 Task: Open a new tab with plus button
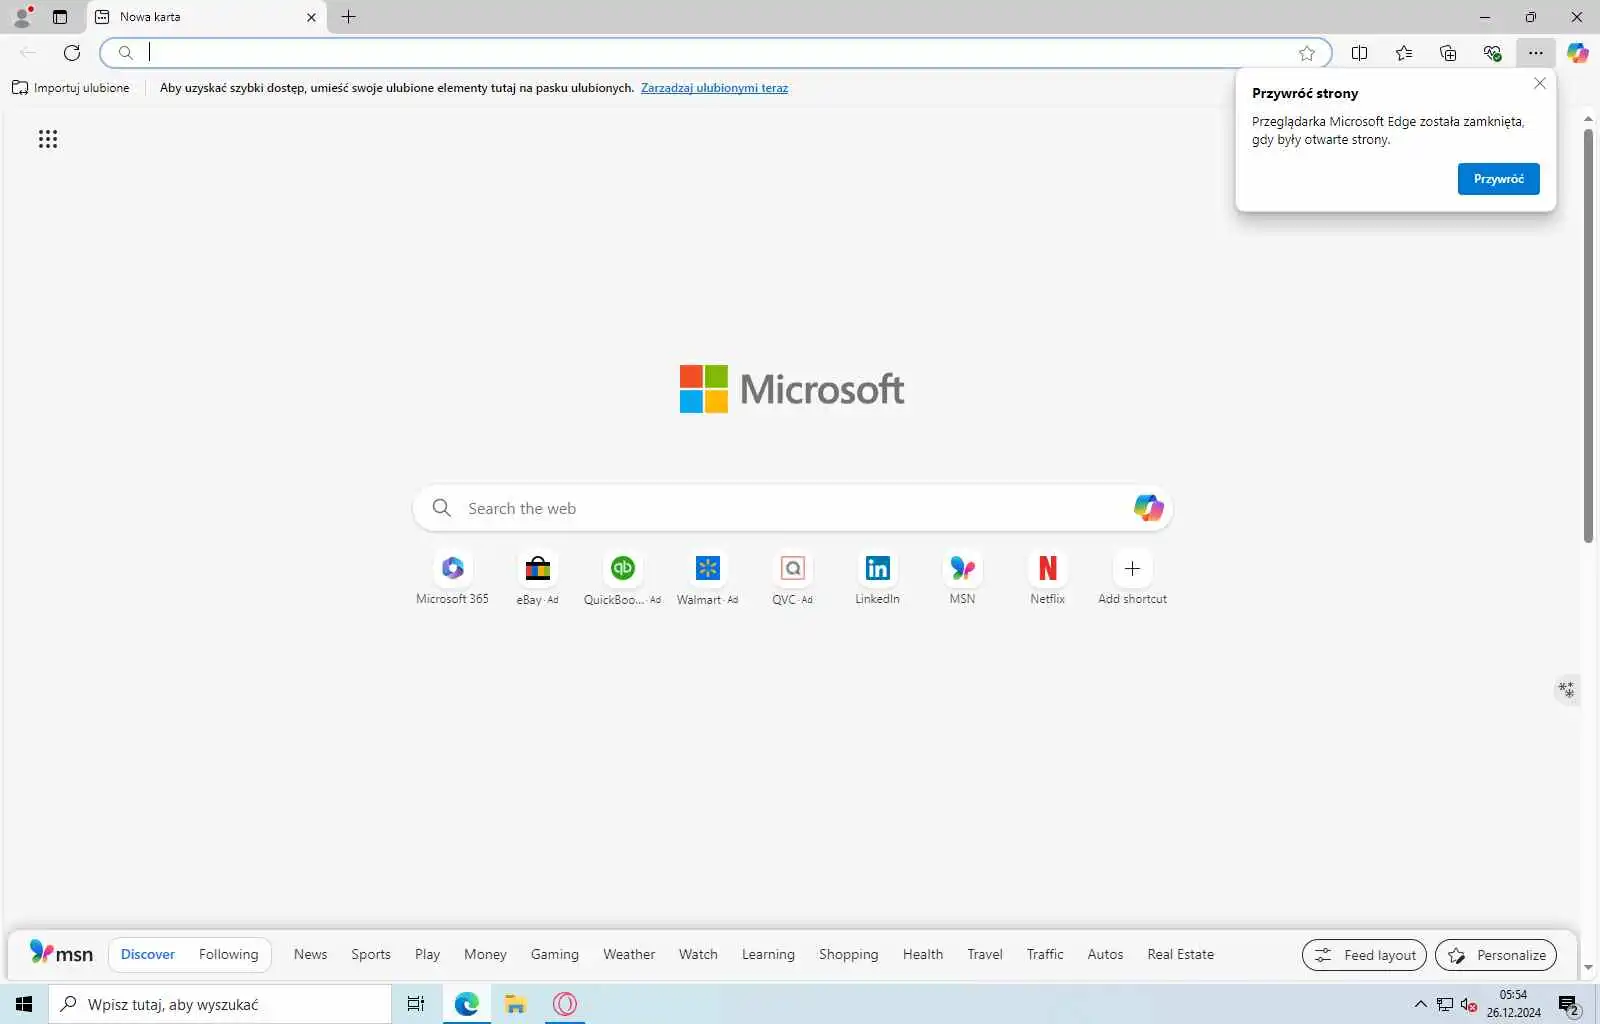point(348,17)
